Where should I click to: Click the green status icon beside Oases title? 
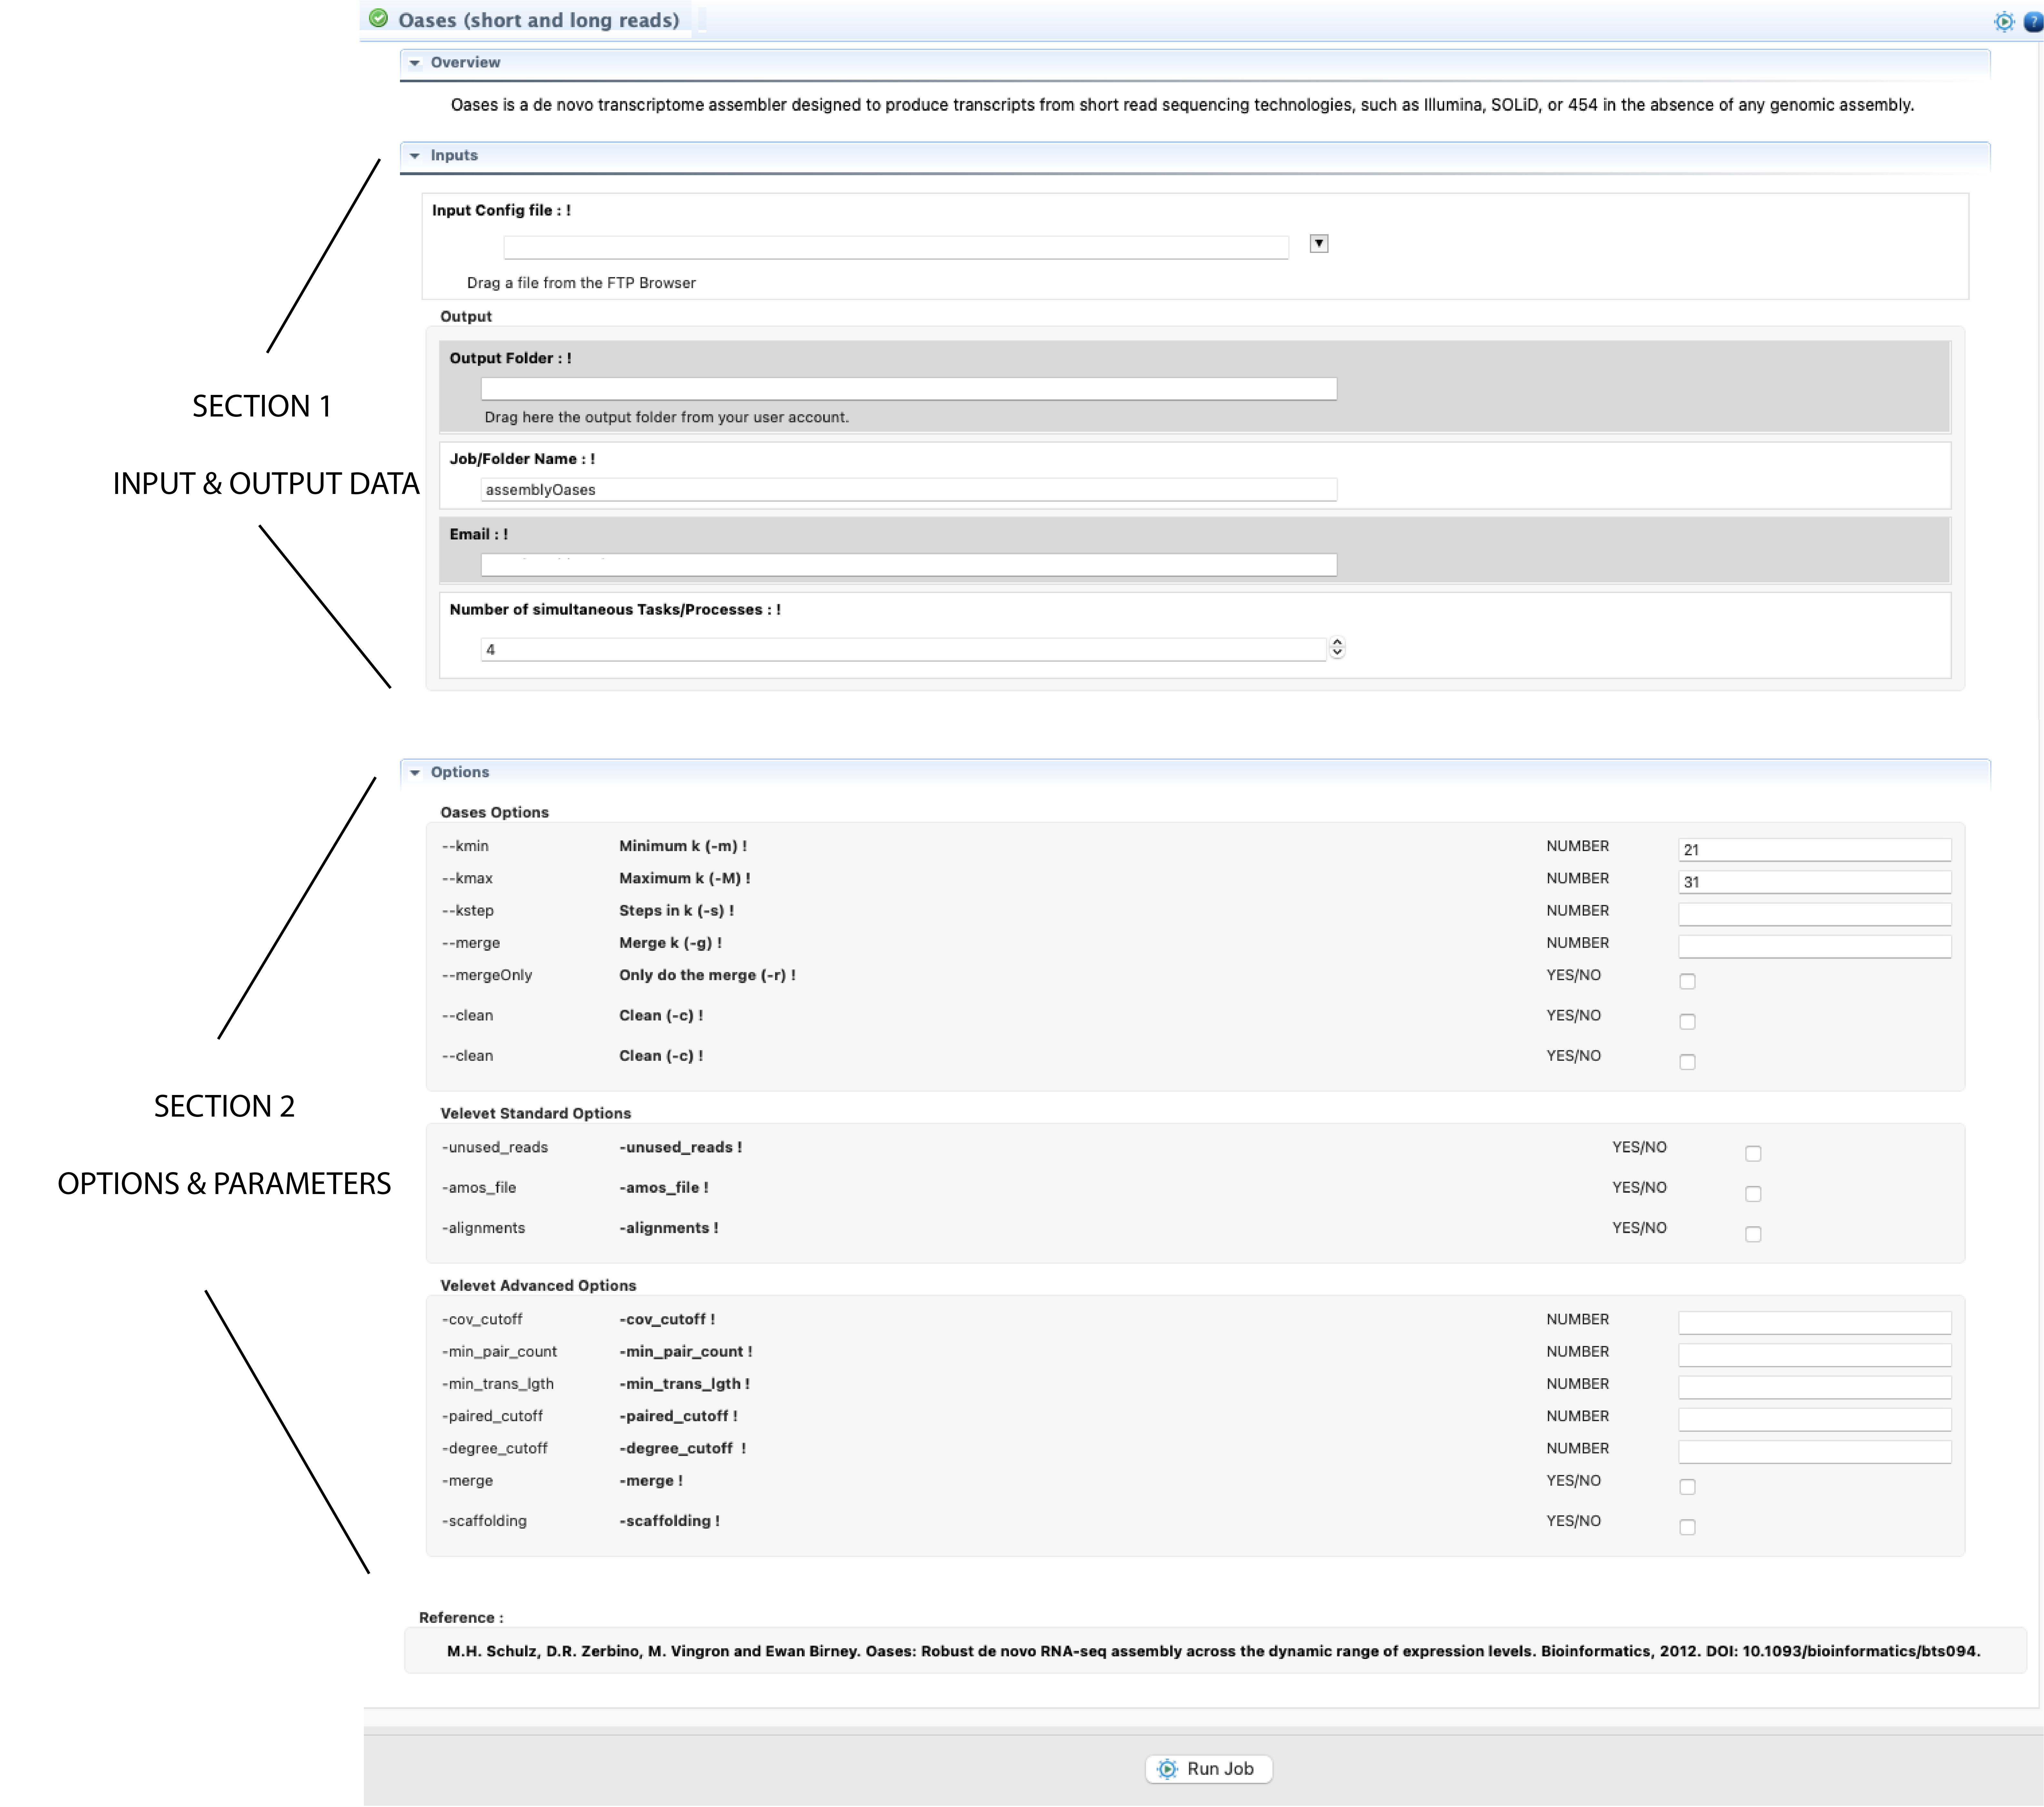click(x=378, y=18)
